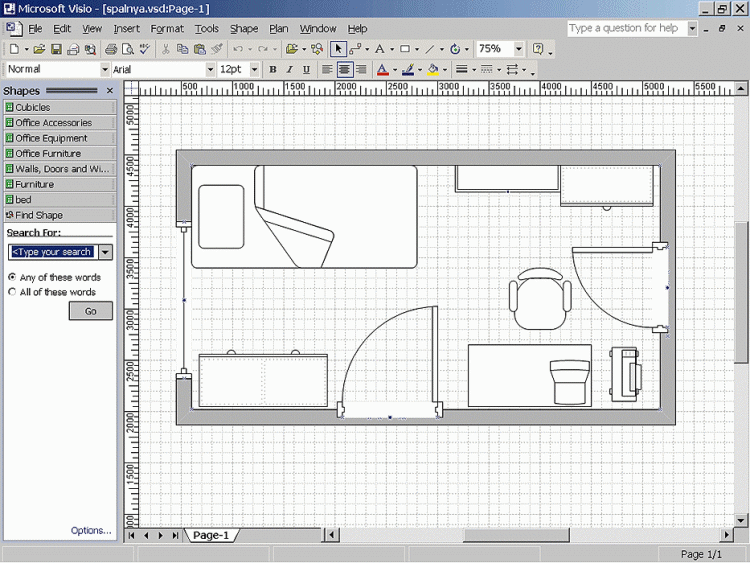This screenshot has width=750, height=563.
Task: Select the Page-1 tab
Action: click(x=211, y=535)
